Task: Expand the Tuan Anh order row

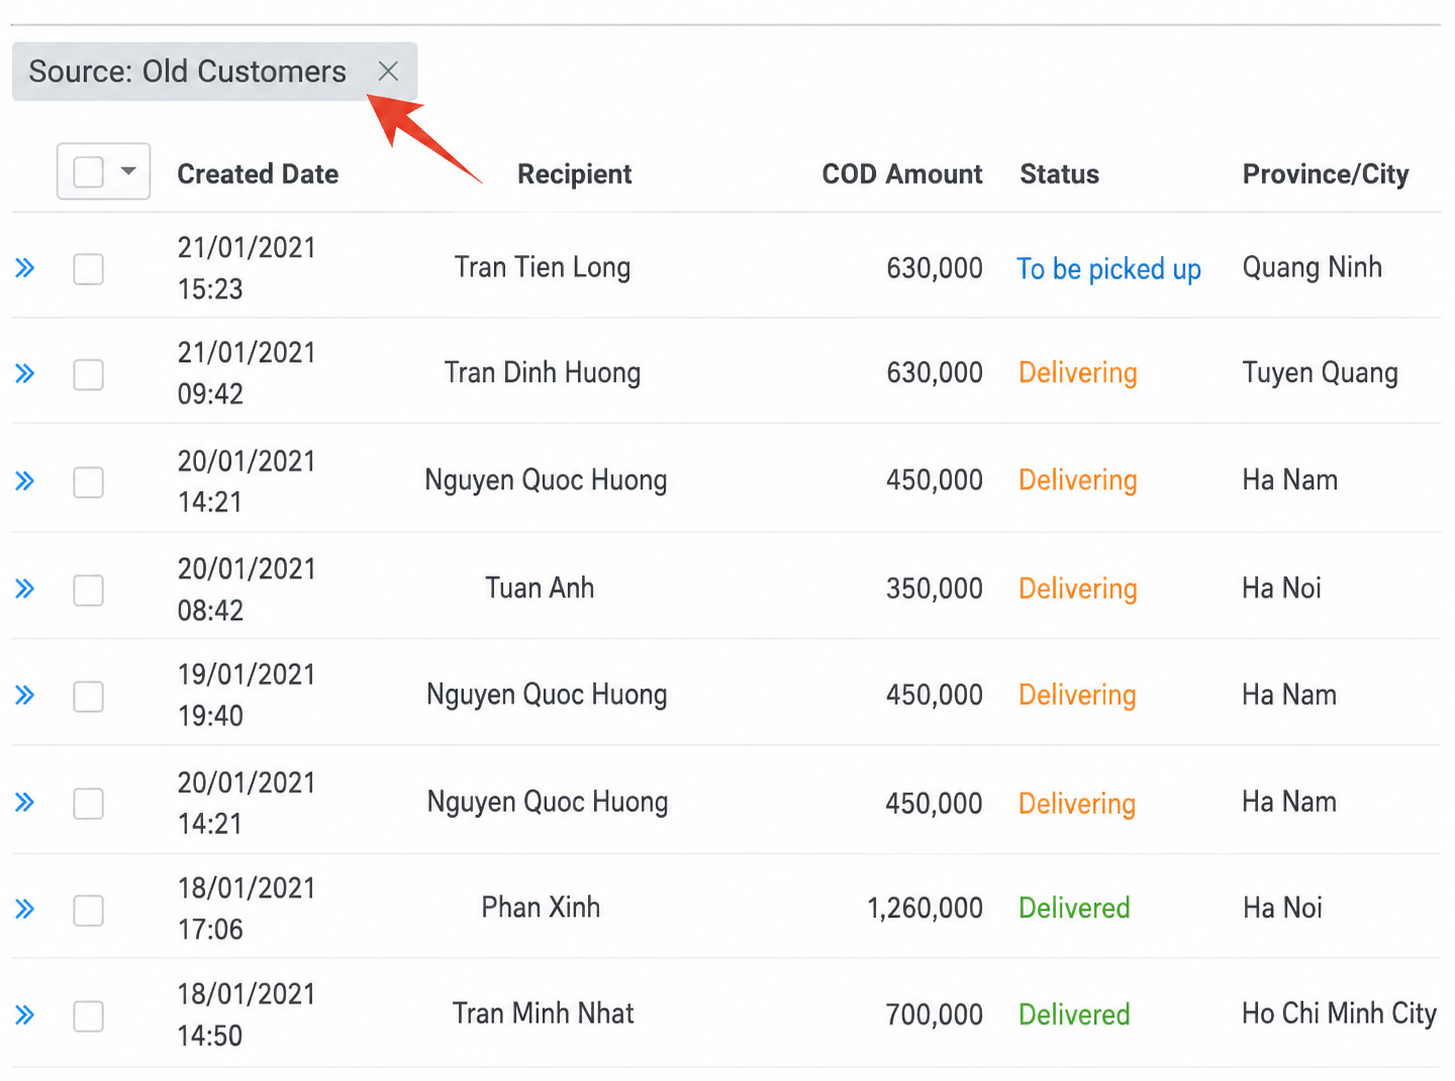Action: pos(25,589)
